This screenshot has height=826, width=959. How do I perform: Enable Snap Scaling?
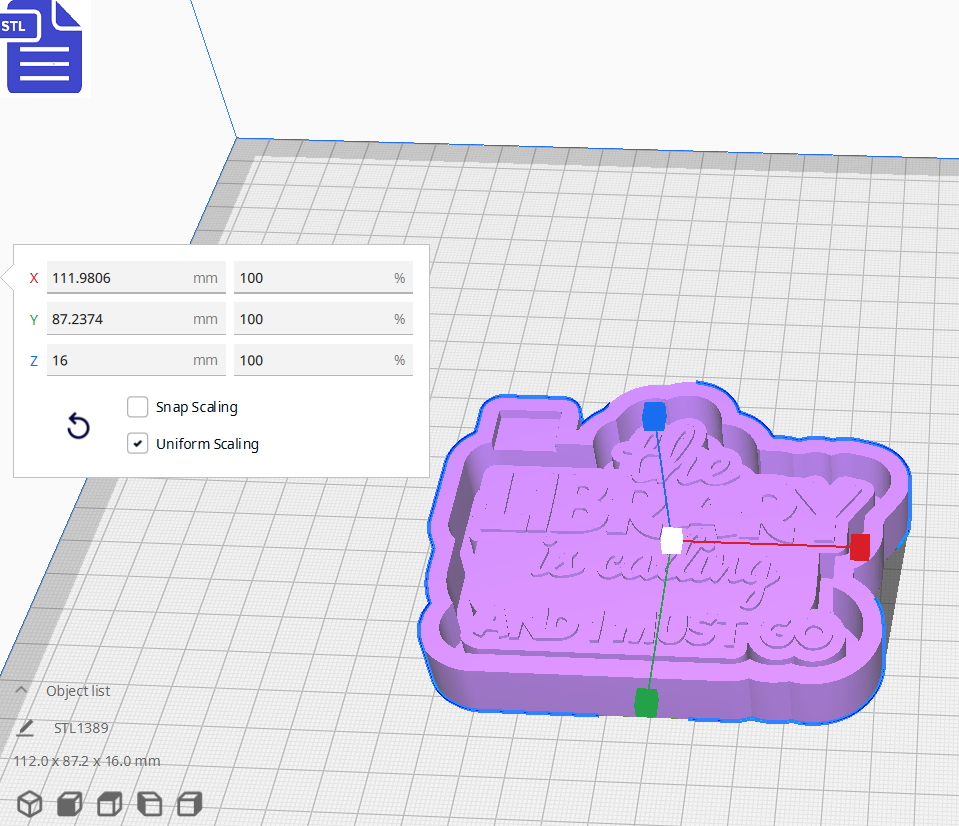(x=137, y=407)
